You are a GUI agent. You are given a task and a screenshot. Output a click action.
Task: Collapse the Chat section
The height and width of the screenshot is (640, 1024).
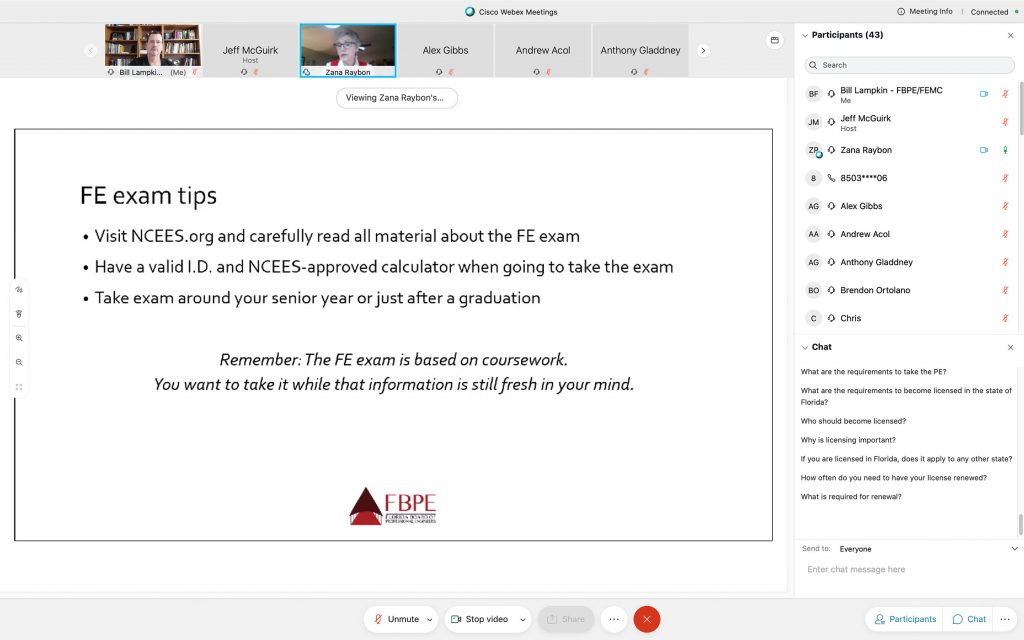[806, 347]
